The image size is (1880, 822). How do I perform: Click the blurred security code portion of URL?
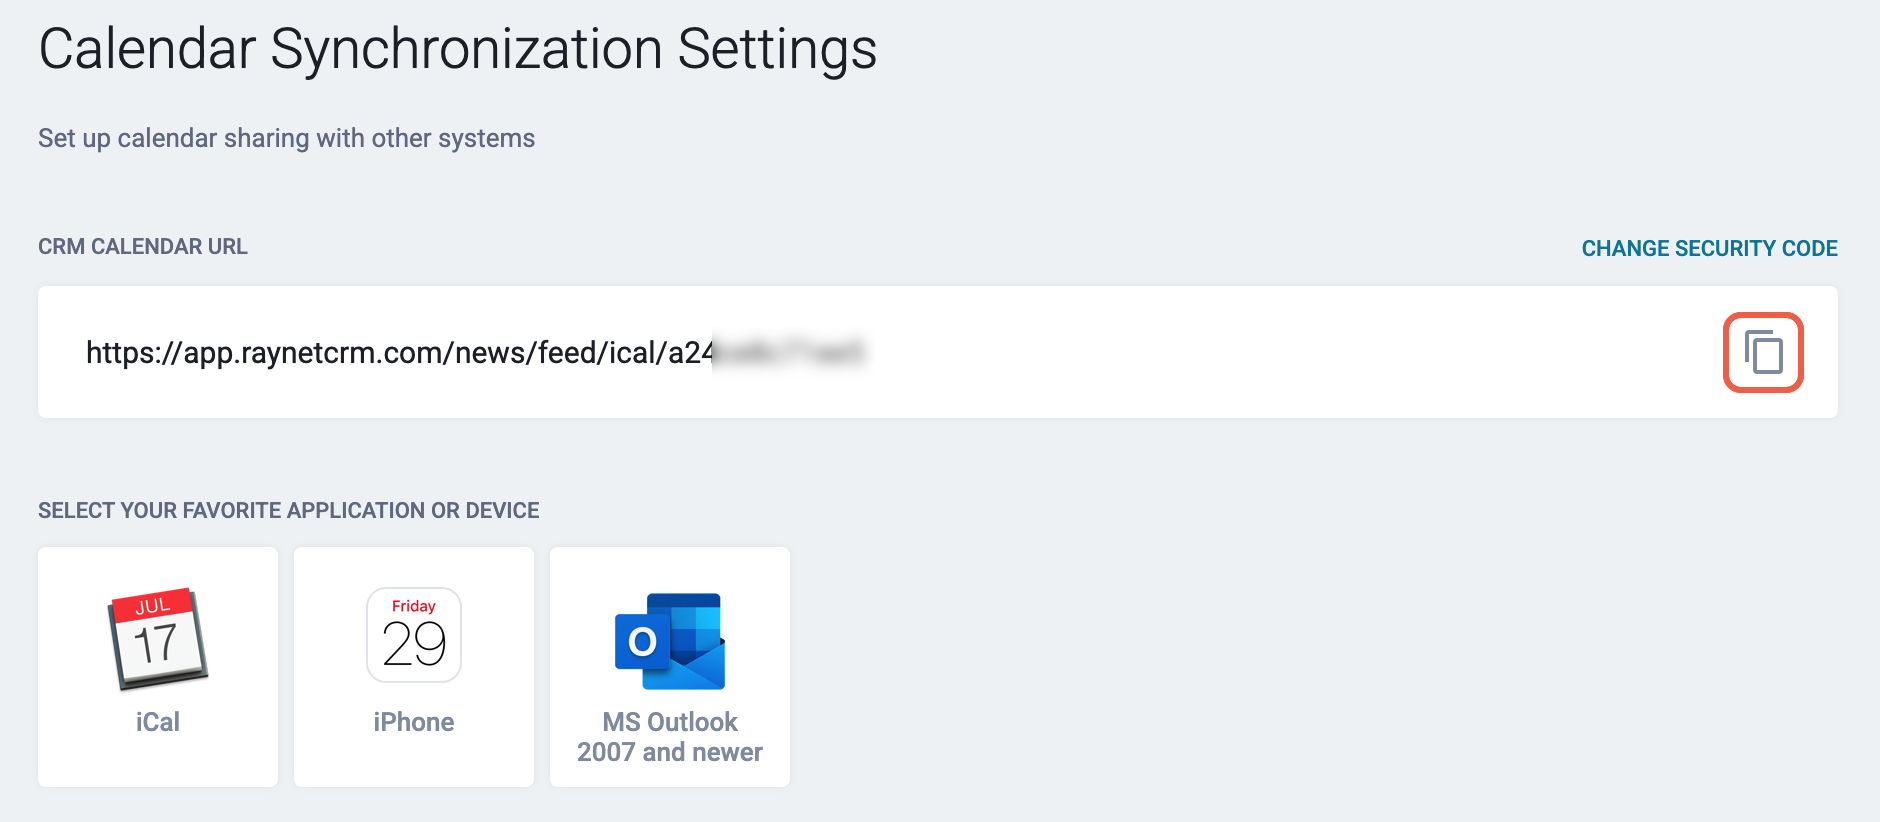pyautogui.click(x=790, y=352)
